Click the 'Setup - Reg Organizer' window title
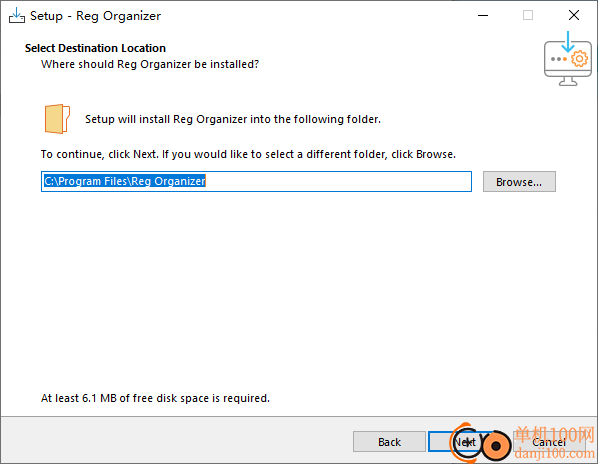This screenshot has width=598, height=464. (x=95, y=16)
